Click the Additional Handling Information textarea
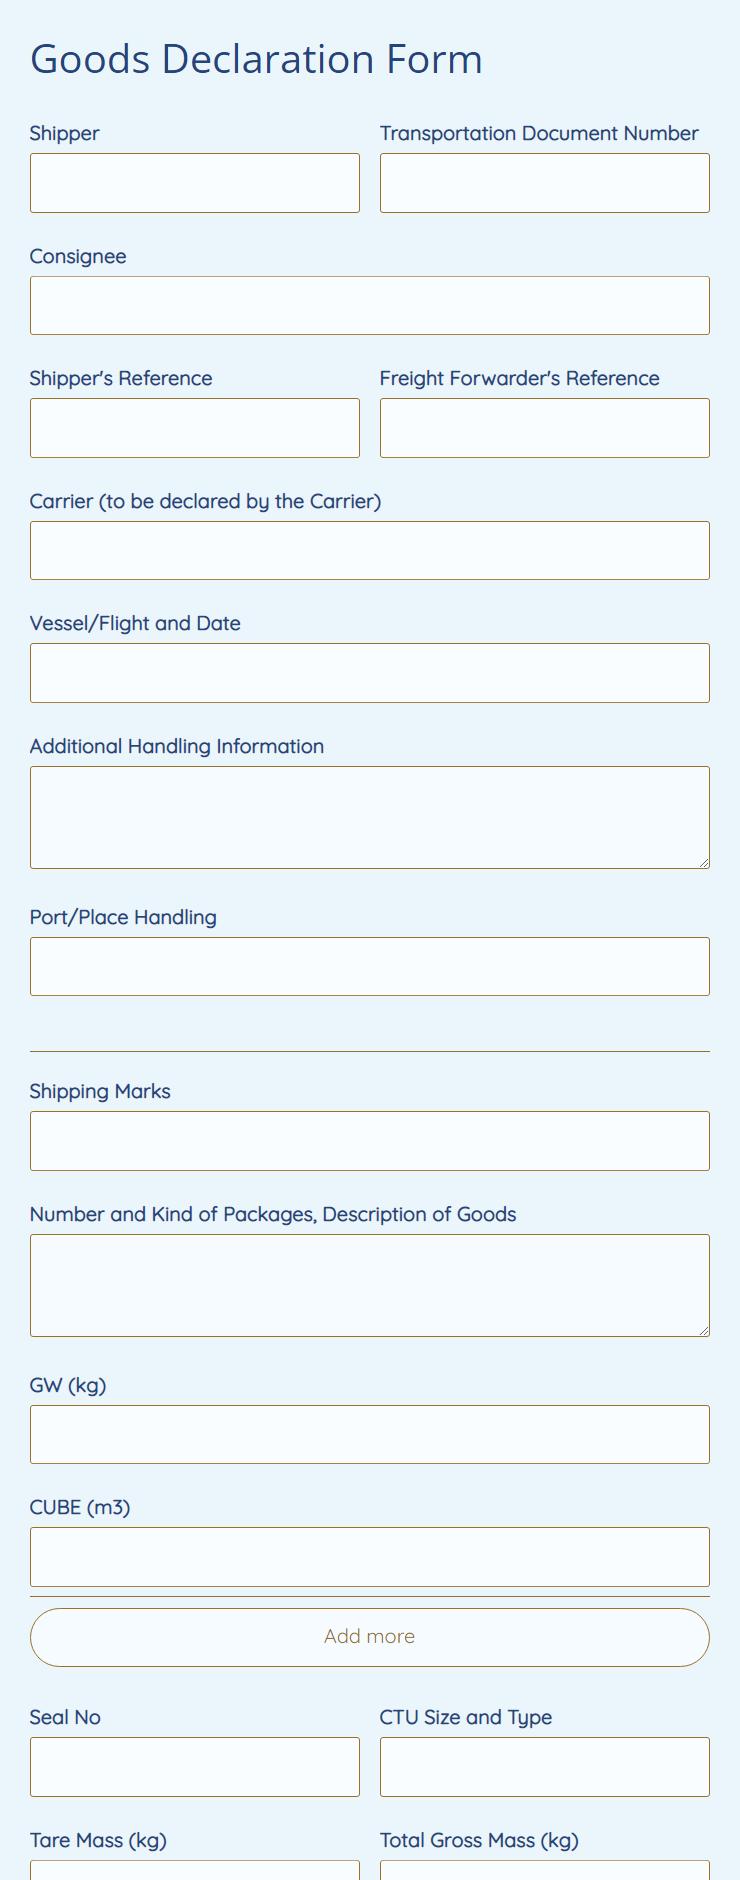 369,815
